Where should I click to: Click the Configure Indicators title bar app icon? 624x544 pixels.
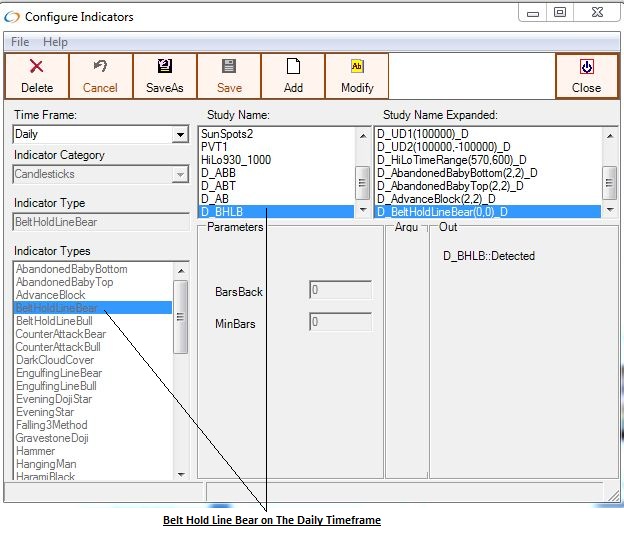(x=12, y=16)
